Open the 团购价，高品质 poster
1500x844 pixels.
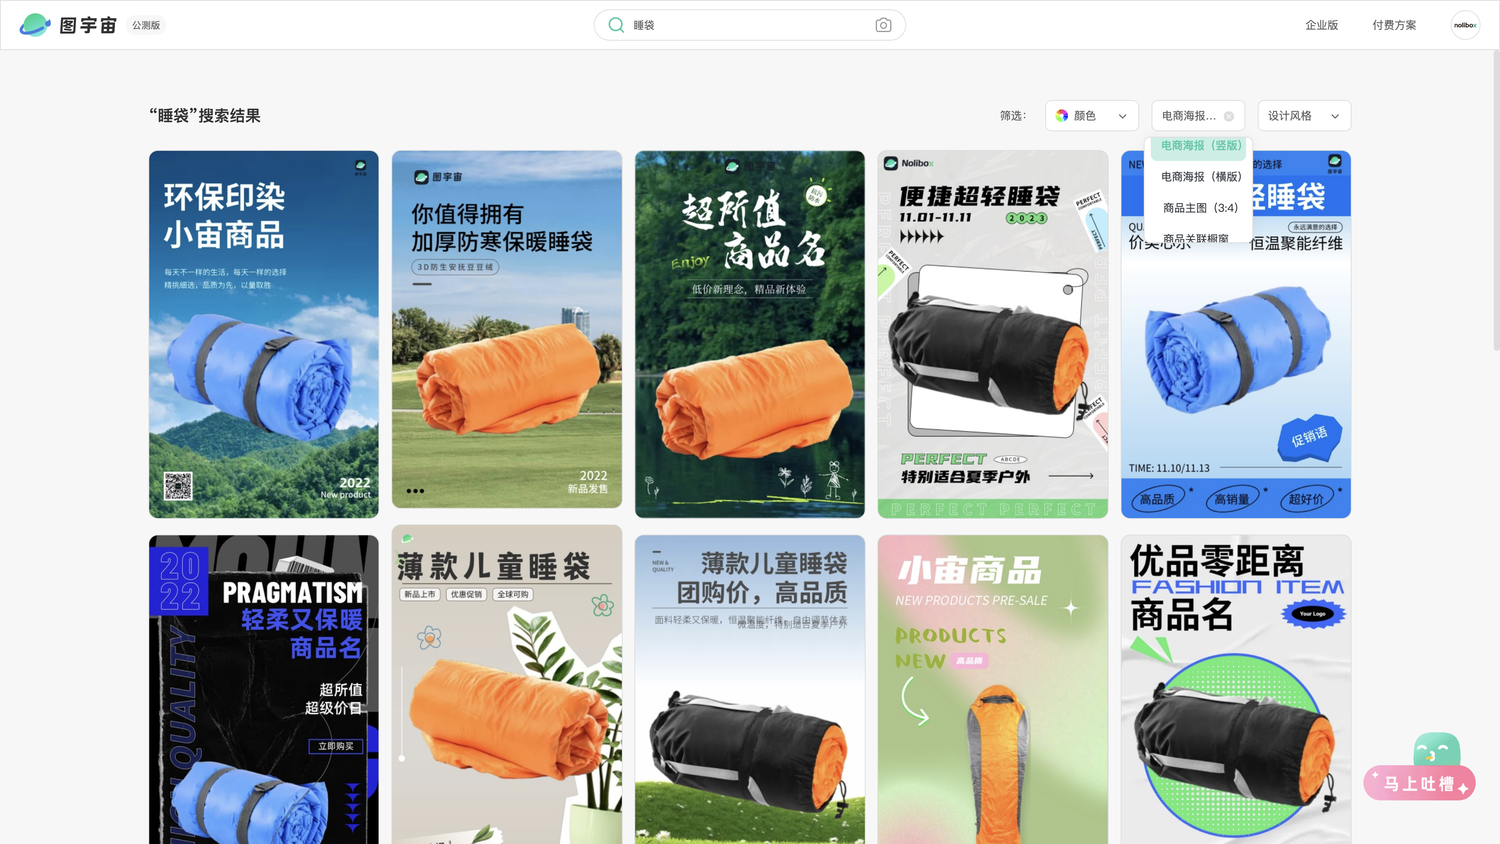pos(750,690)
